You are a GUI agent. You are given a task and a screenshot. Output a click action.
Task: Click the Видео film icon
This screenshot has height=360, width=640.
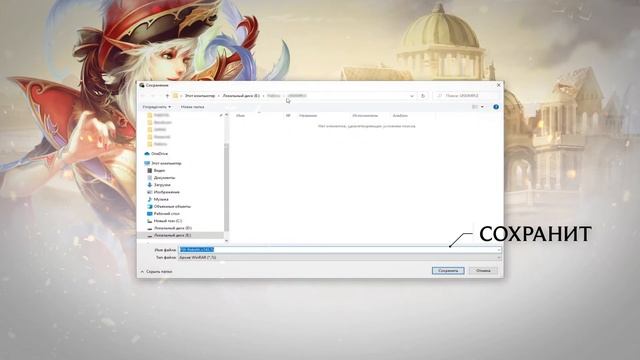[150, 170]
